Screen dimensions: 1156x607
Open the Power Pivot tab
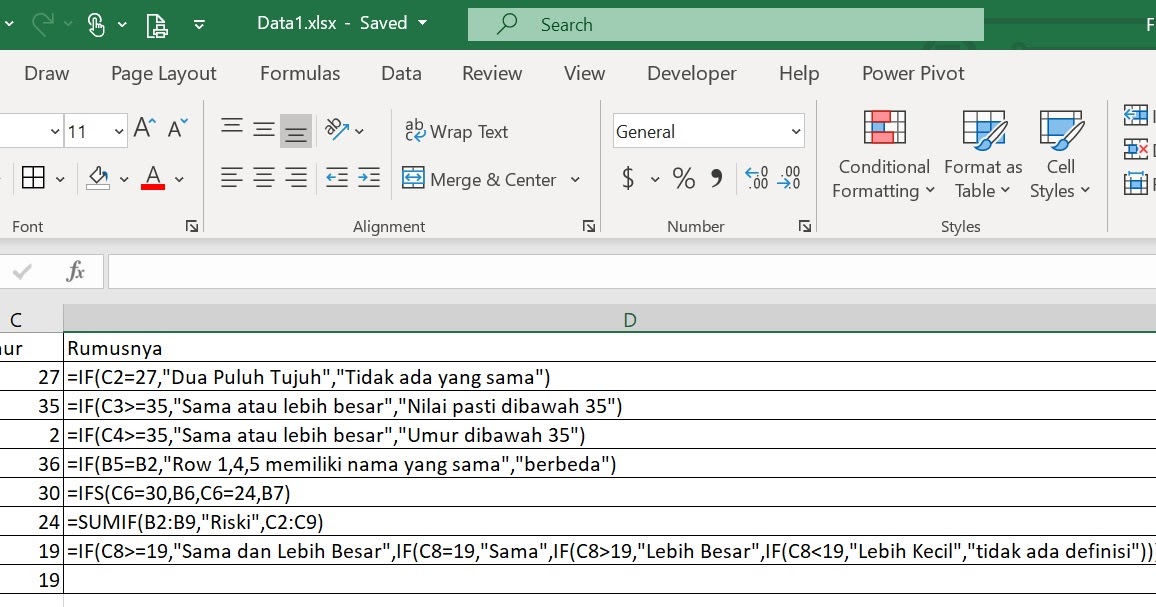pos(911,73)
